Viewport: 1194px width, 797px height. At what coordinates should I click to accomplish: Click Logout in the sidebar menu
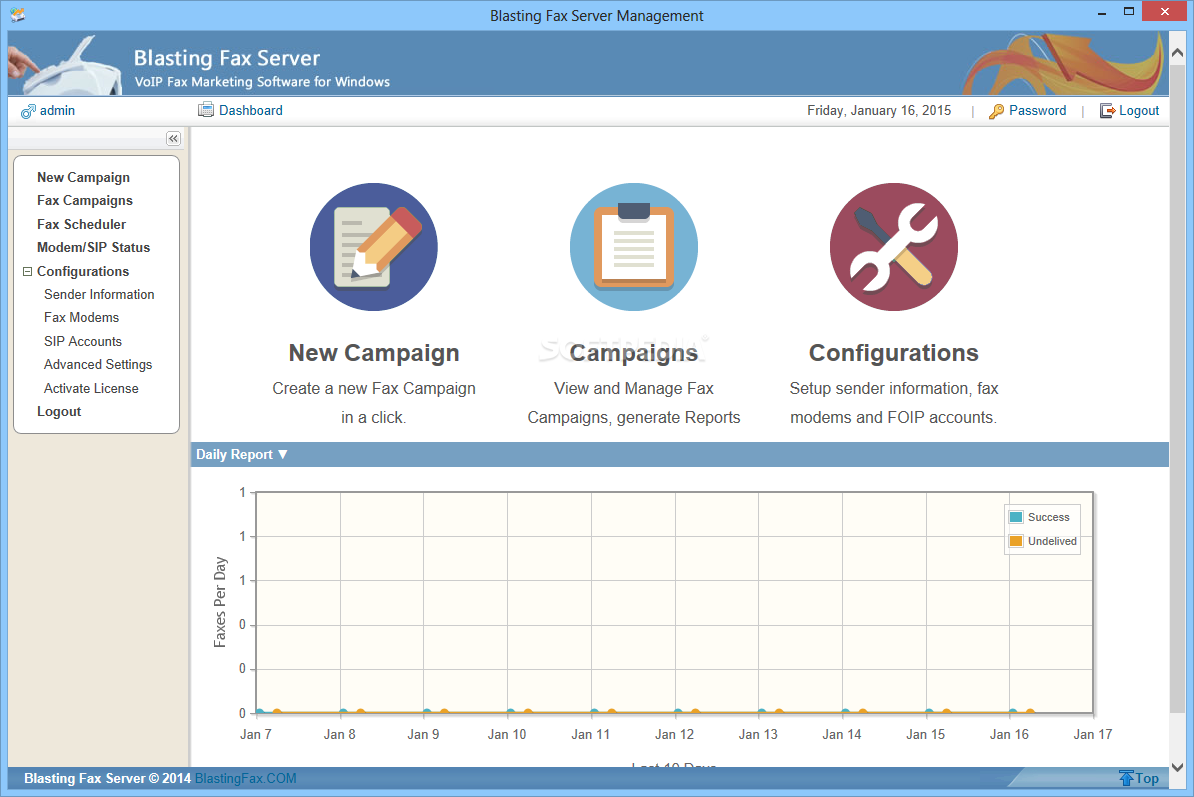click(x=59, y=412)
